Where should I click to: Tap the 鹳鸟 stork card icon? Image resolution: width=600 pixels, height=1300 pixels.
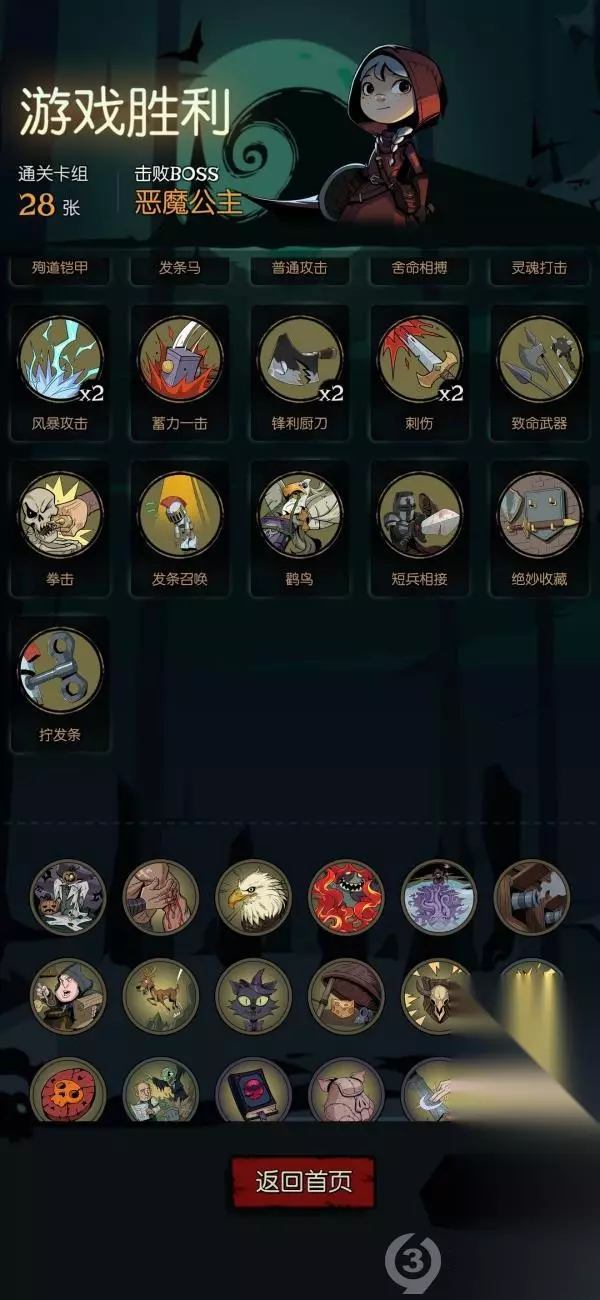[x=300, y=515]
